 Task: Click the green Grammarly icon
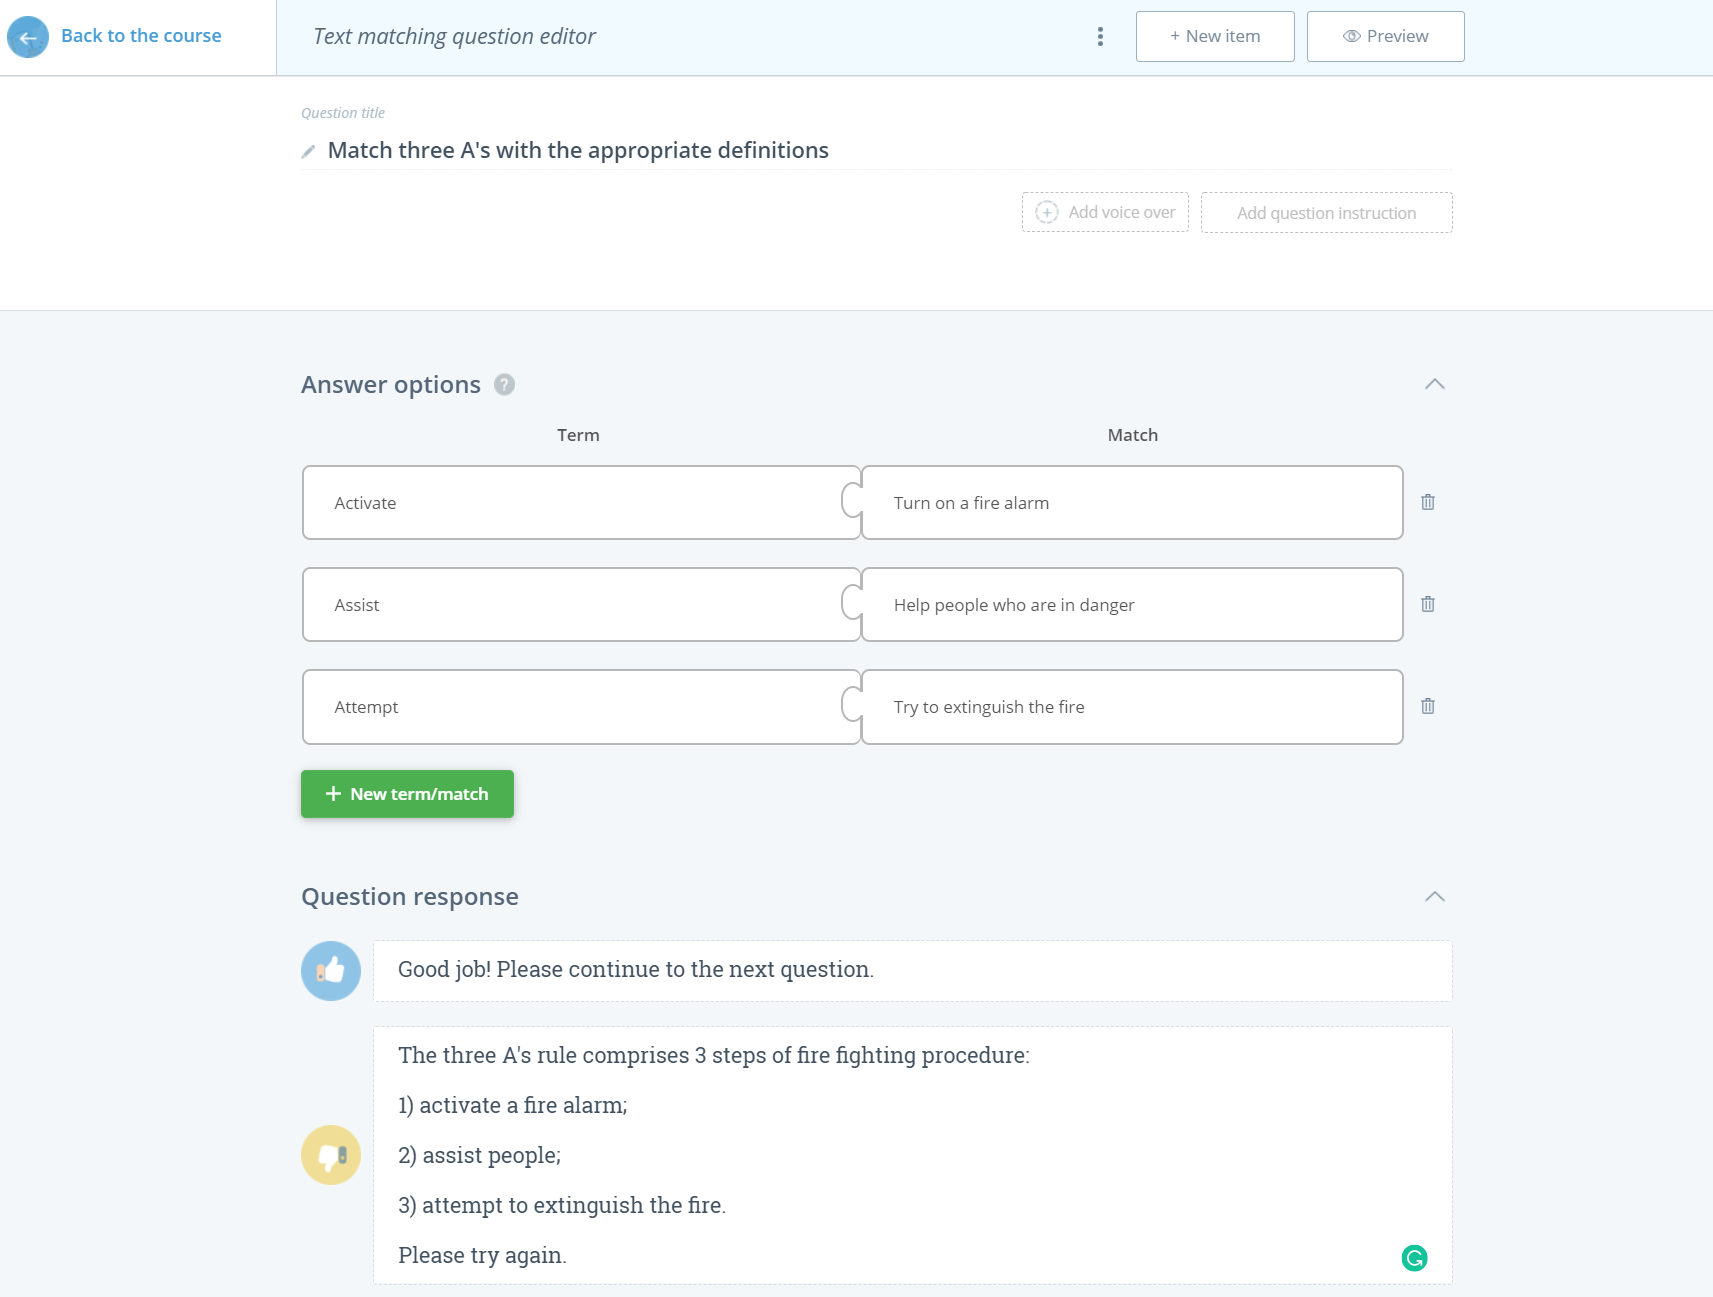tap(1414, 1258)
